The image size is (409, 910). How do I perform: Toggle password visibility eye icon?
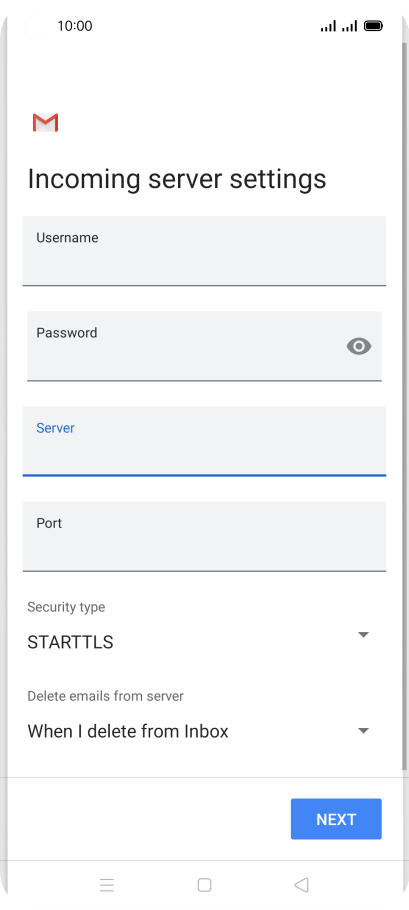[359, 346]
